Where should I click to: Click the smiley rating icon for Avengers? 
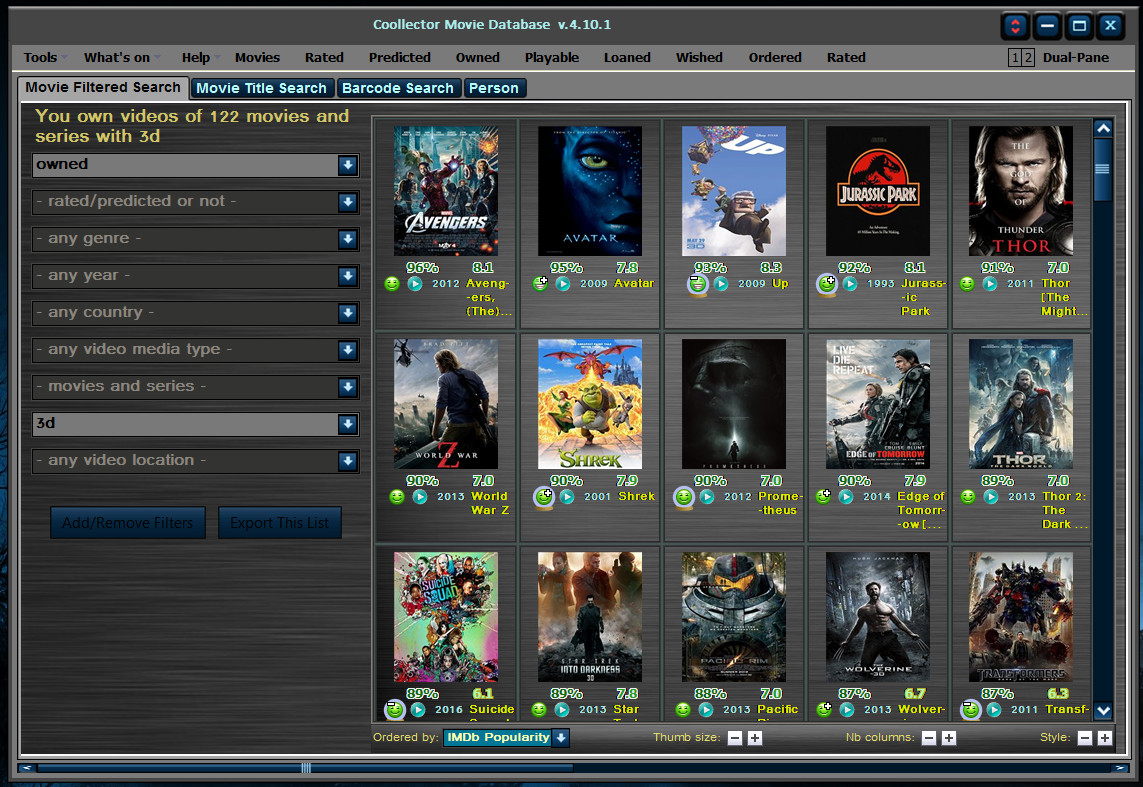392,283
